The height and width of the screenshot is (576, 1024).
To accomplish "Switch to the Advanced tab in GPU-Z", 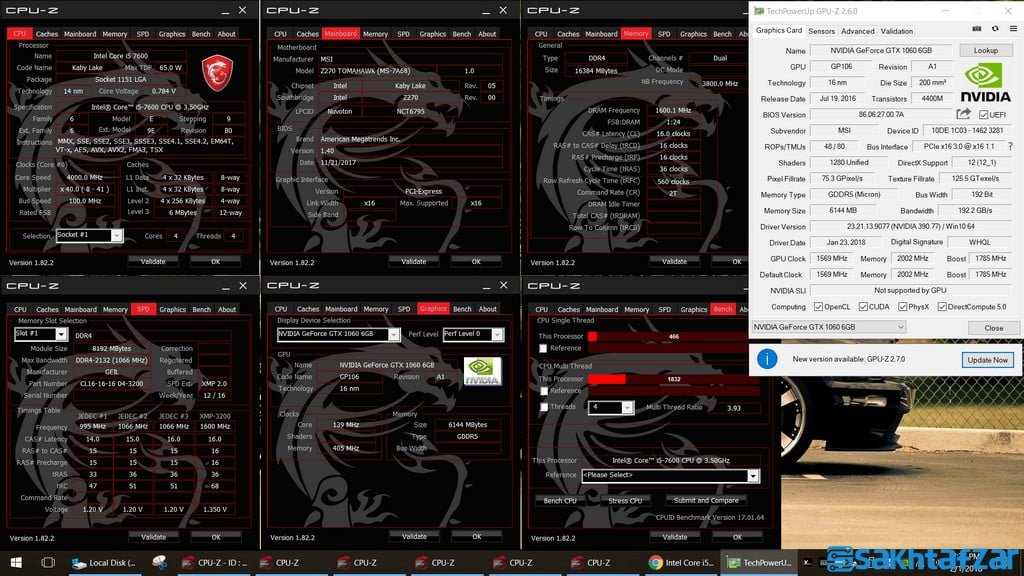I will [x=857, y=31].
